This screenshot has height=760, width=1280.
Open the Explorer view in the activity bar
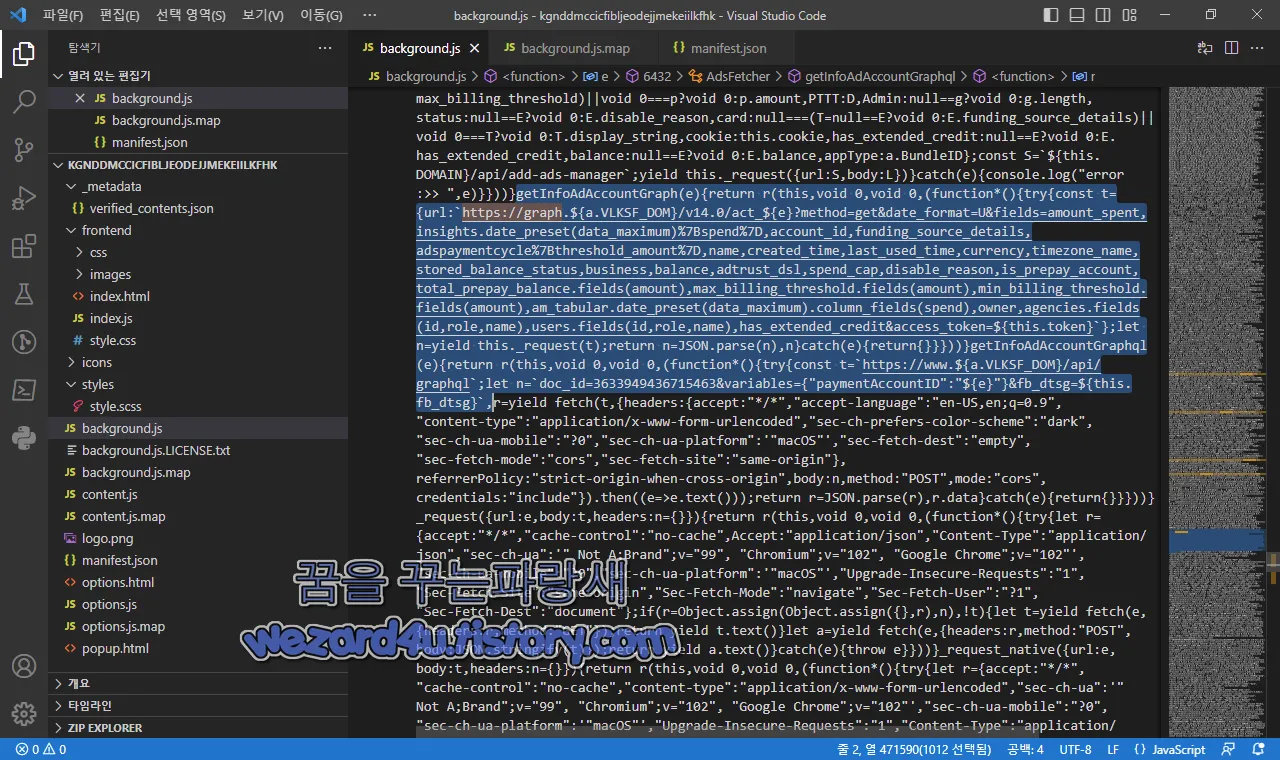24,54
